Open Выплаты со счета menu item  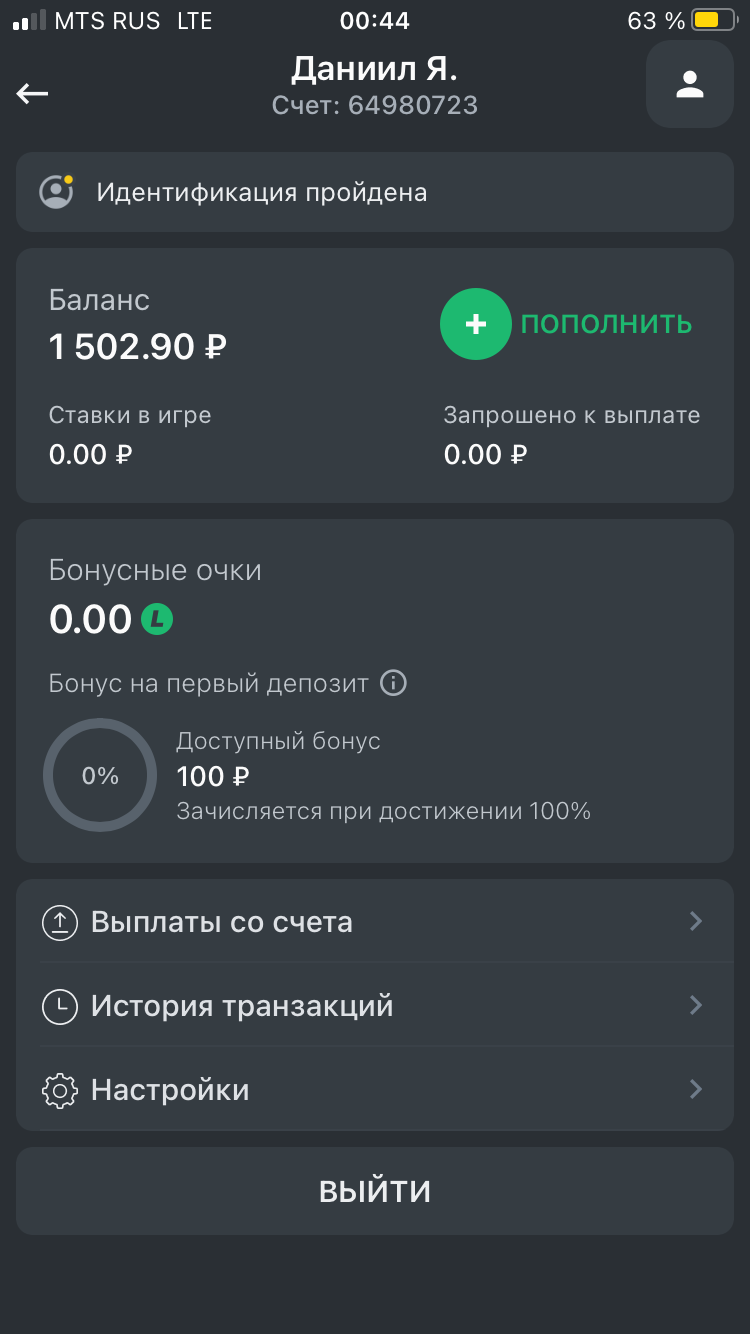tap(222, 922)
